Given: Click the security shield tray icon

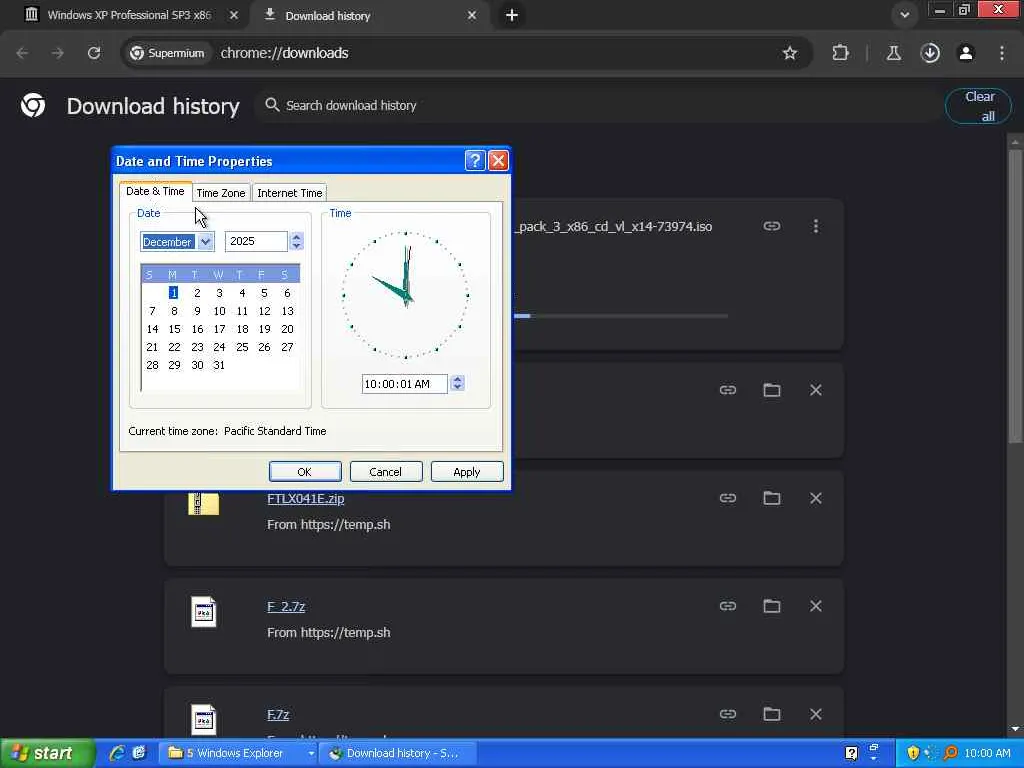Looking at the screenshot, I should [912, 753].
